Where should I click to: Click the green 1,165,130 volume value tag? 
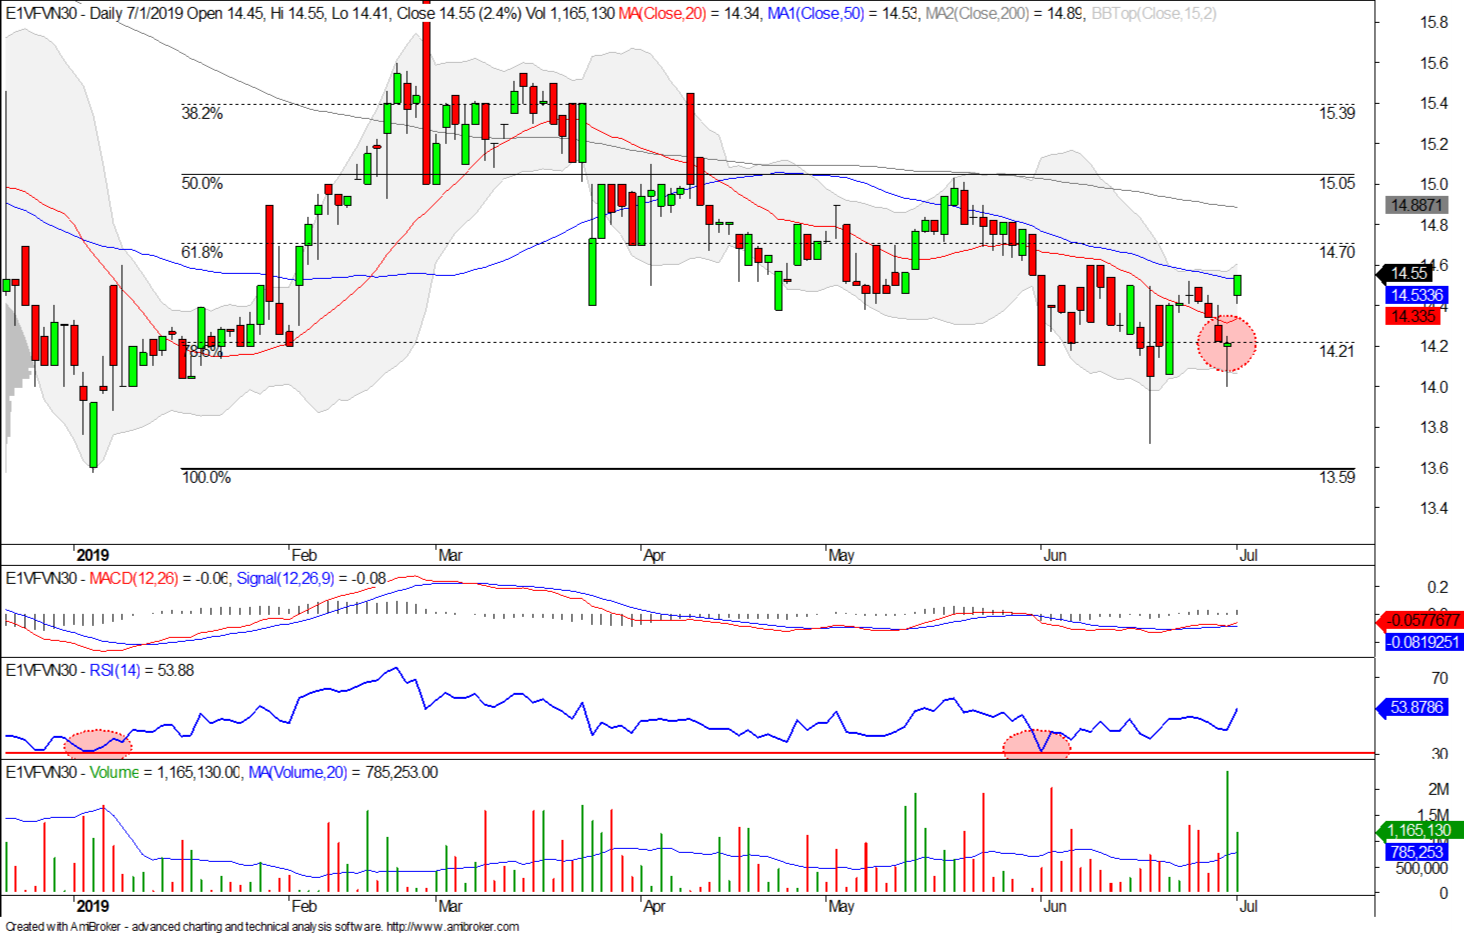click(x=1418, y=831)
